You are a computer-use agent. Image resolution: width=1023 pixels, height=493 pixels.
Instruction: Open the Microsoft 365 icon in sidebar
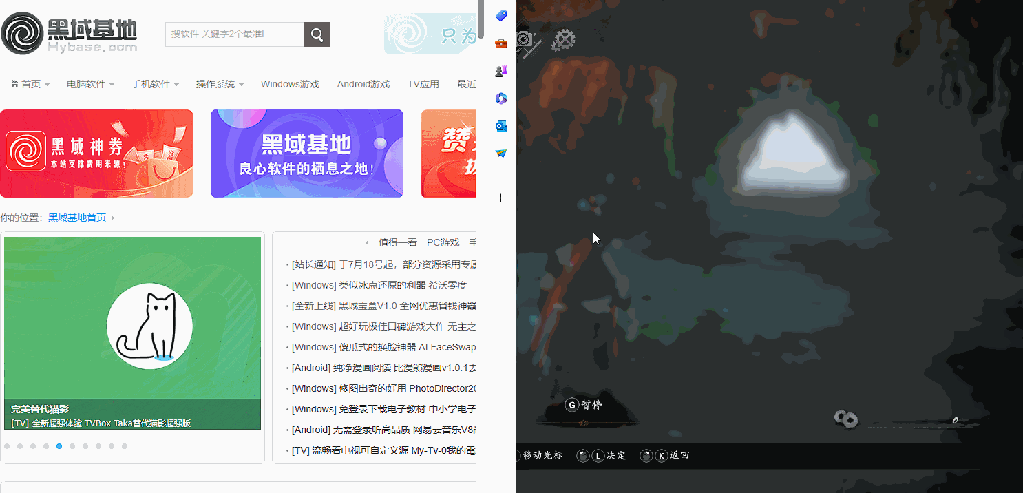(x=501, y=98)
